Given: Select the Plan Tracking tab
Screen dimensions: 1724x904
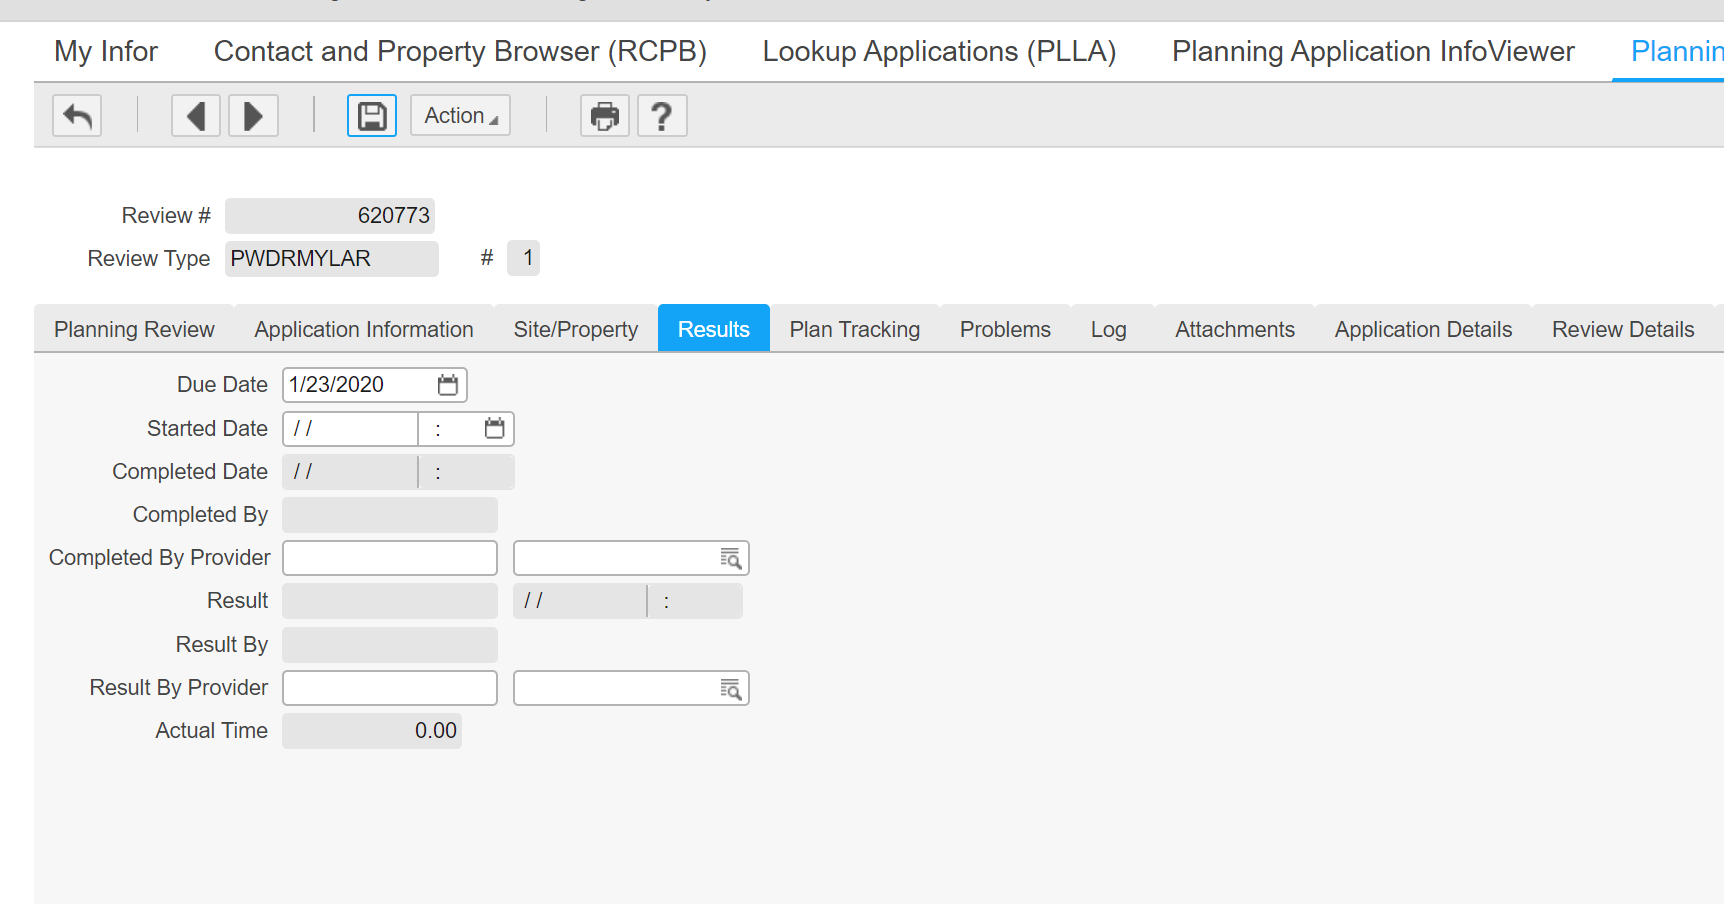Looking at the screenshot, I should pyautogui.click(x=855, y=329).
